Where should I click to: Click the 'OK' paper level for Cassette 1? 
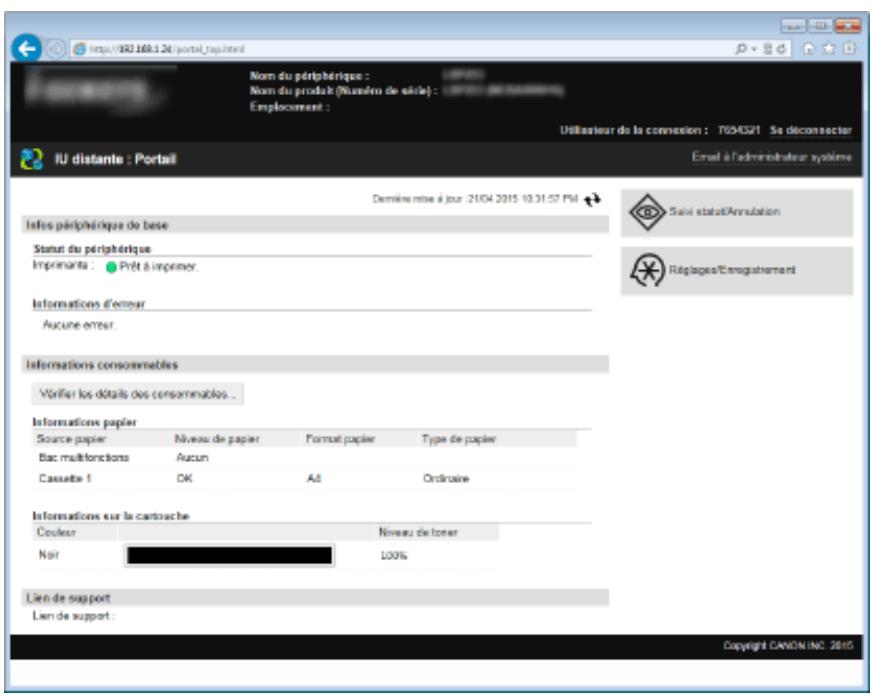(184, 479)
